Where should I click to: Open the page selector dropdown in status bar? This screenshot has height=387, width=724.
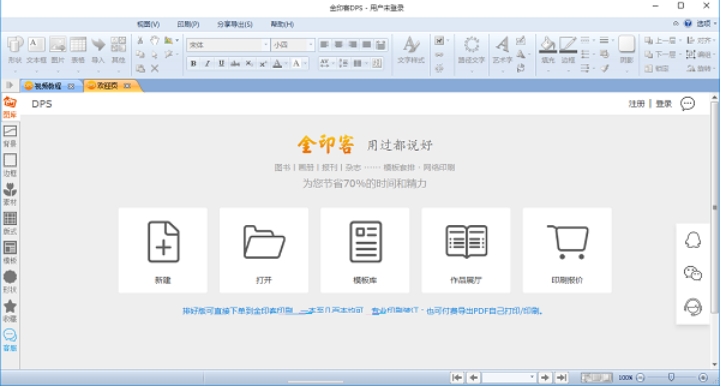pyautogui.click(x=532, y=377)
